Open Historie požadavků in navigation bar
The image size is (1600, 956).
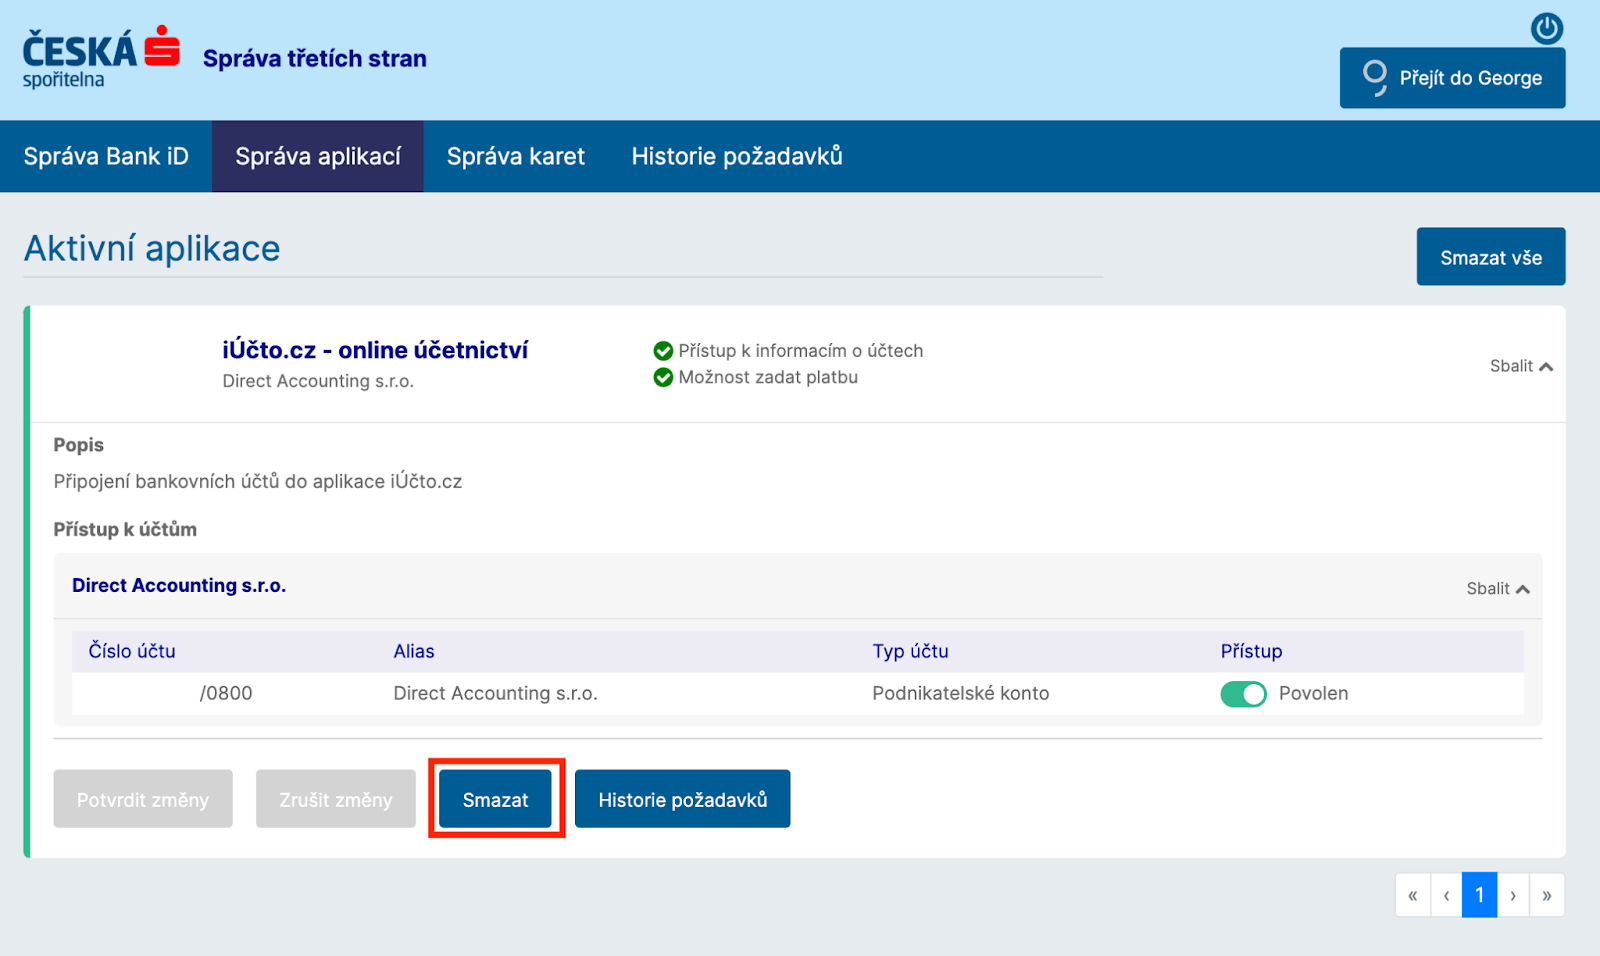pos(737,156)
